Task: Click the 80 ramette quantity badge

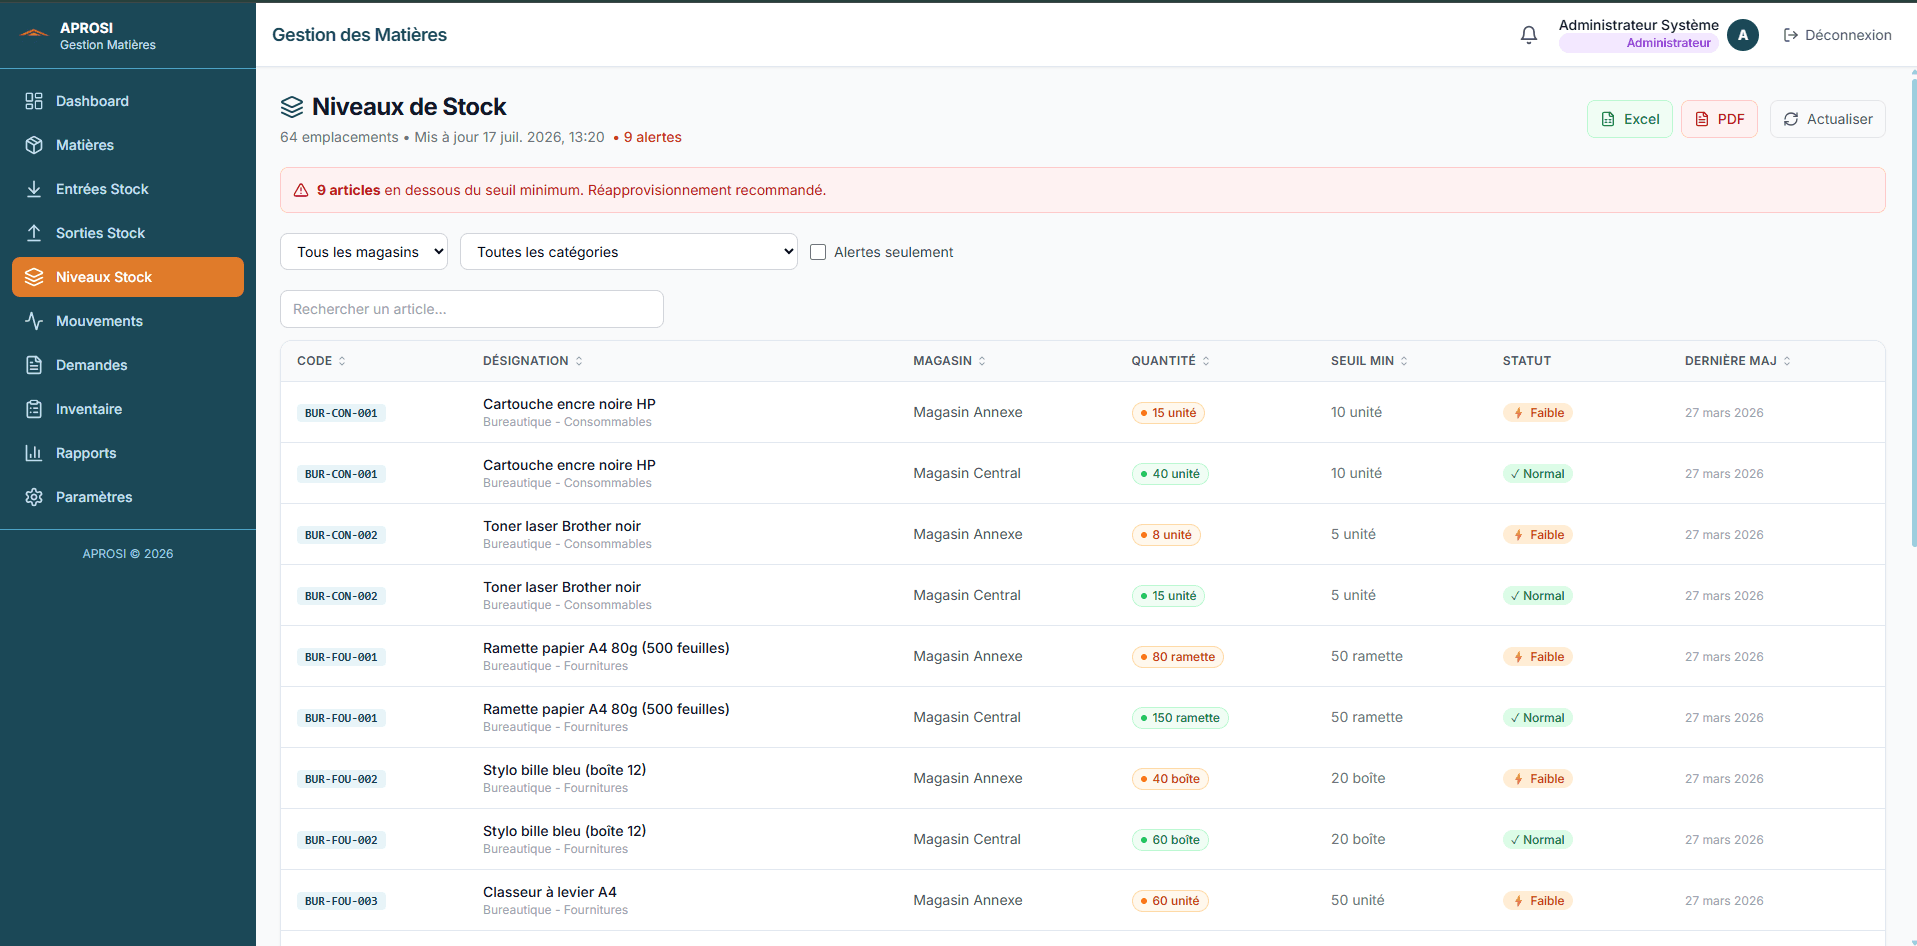Action: [x=1178, y=657]
